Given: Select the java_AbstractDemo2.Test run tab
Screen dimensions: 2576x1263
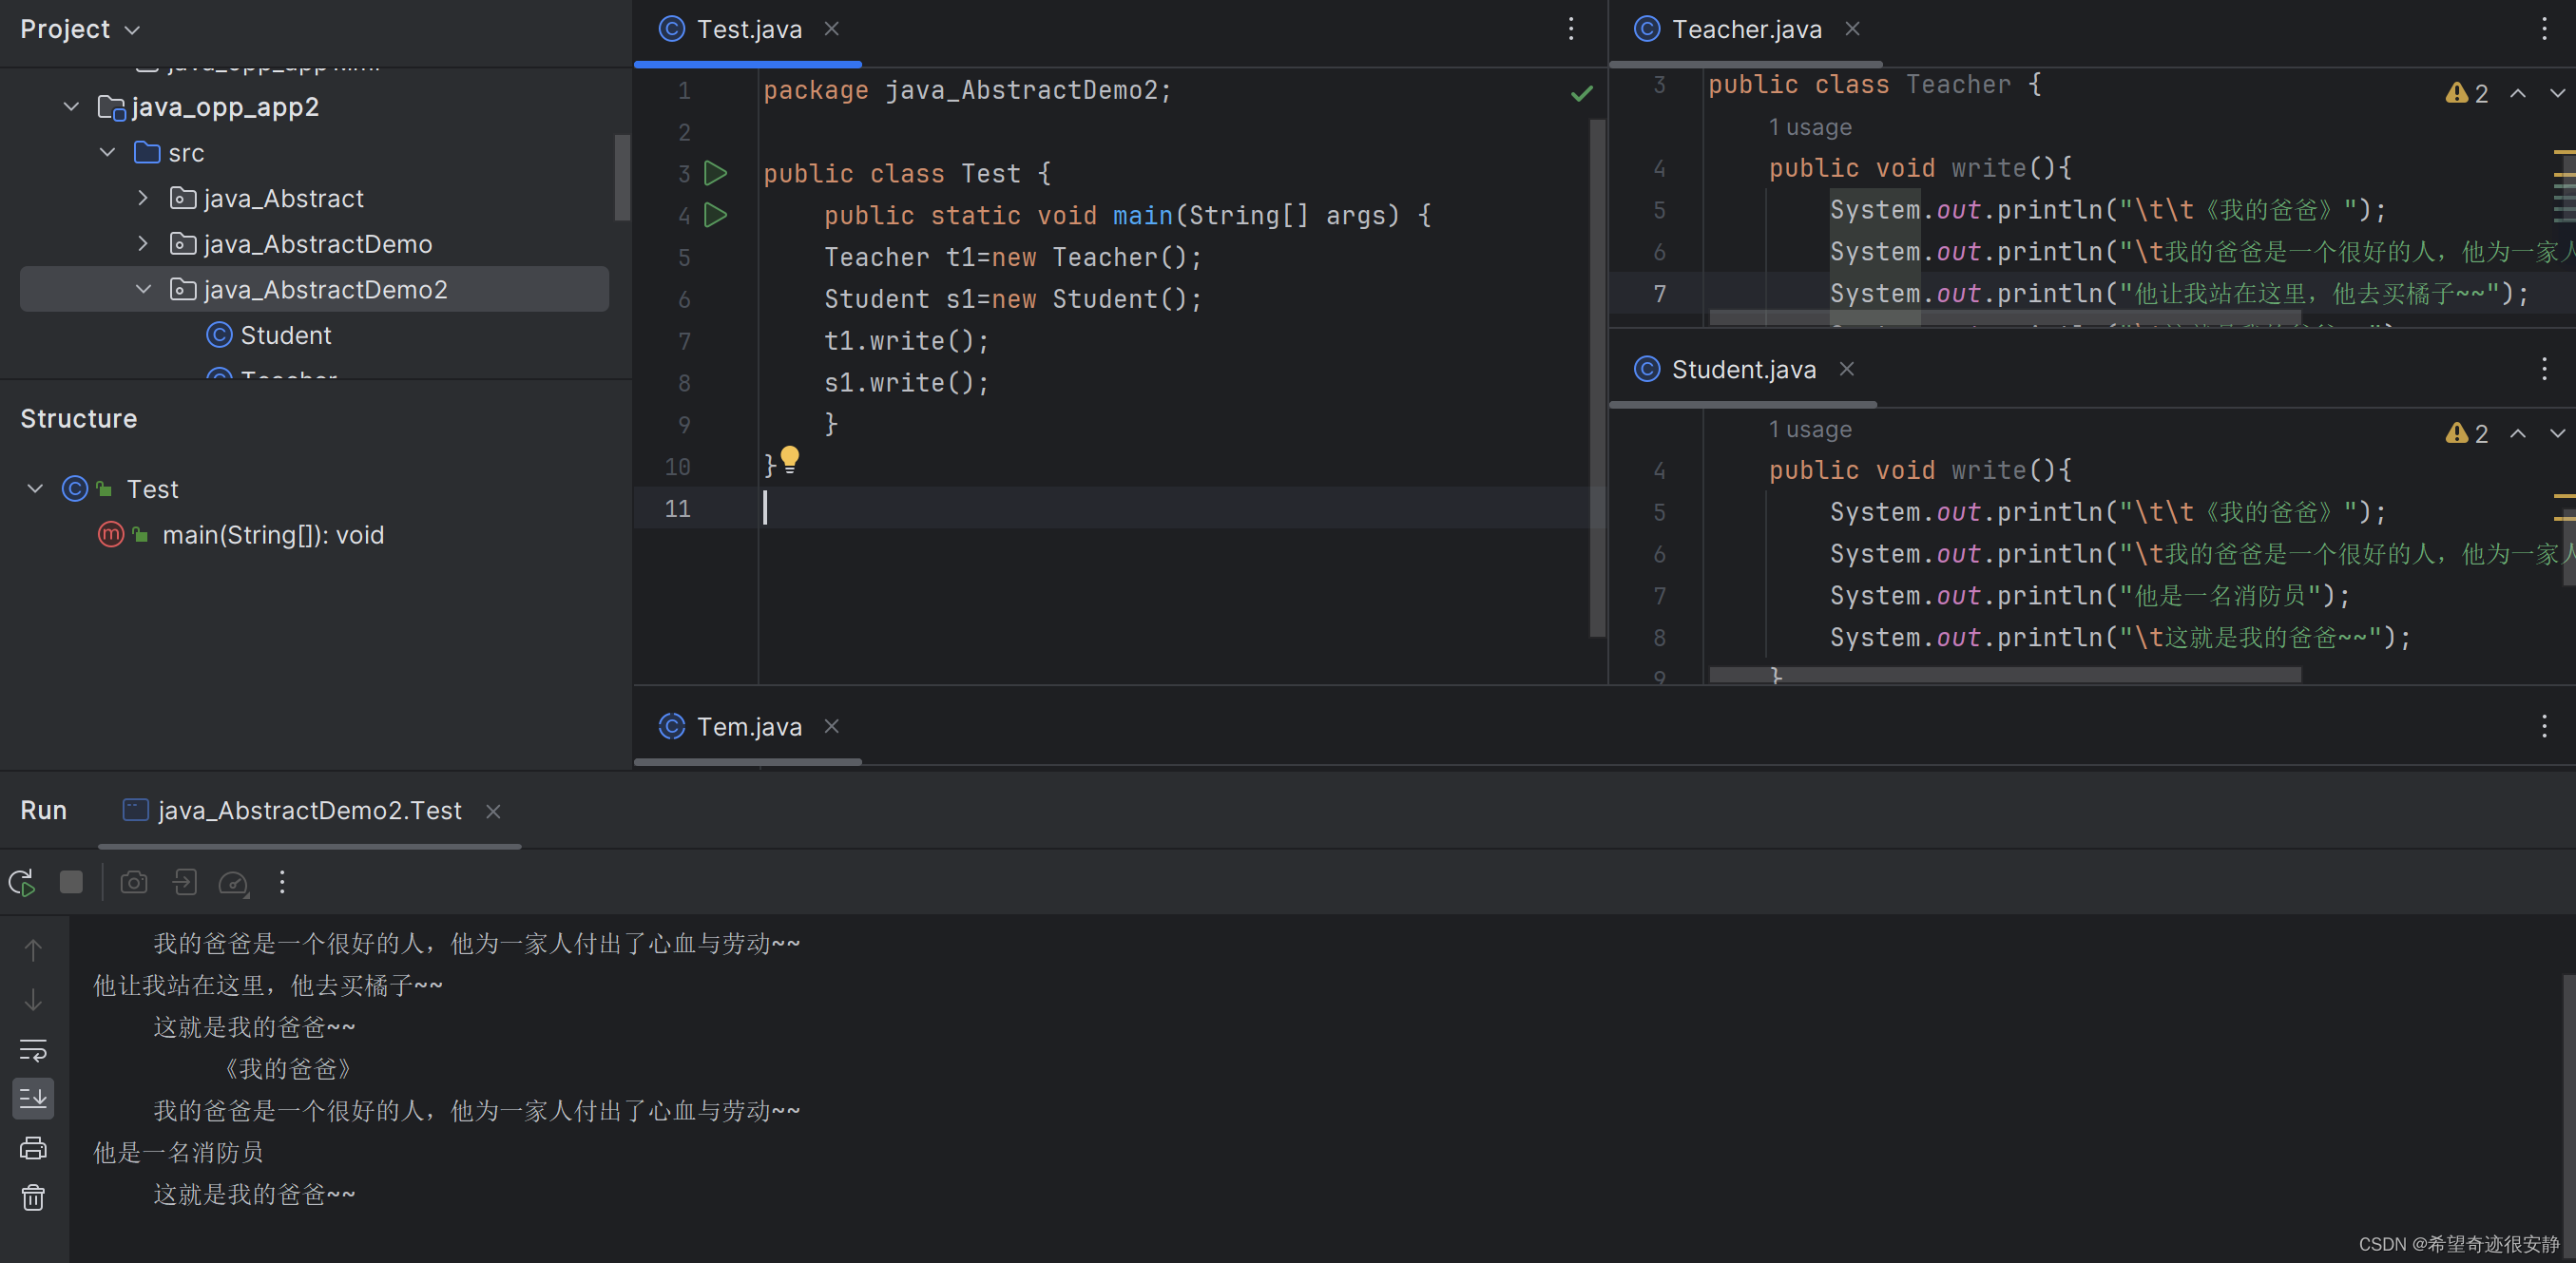Looking at the screenshot, I should [x=308, y=810].
